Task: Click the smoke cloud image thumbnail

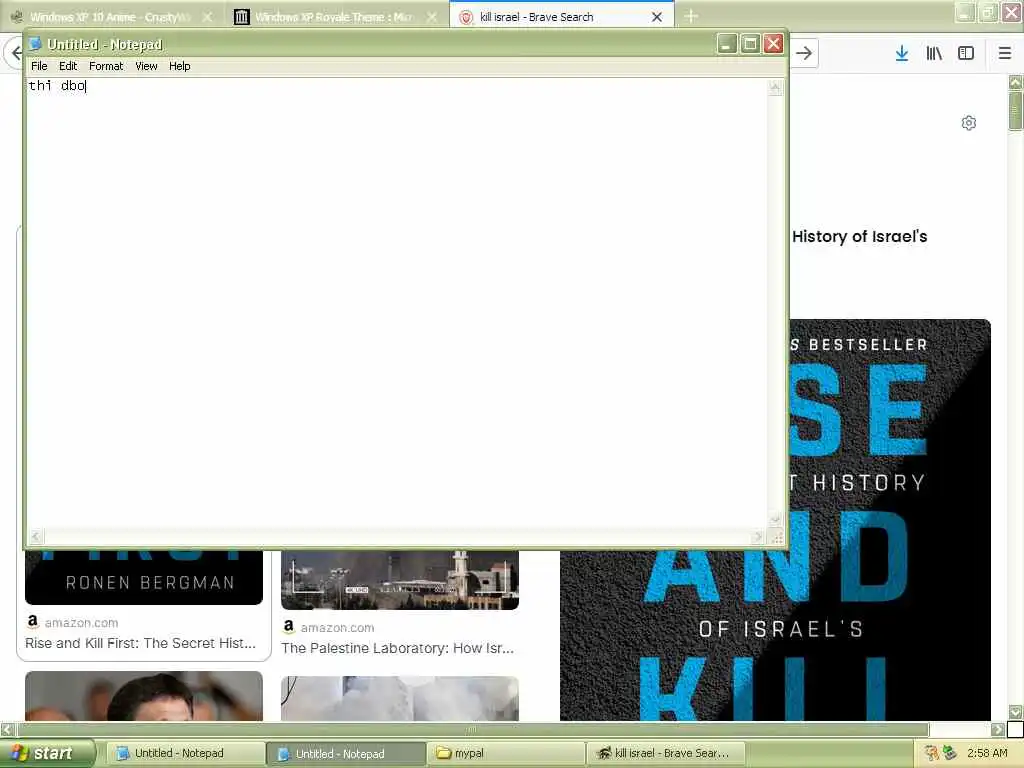Action: tap(400, 699)
